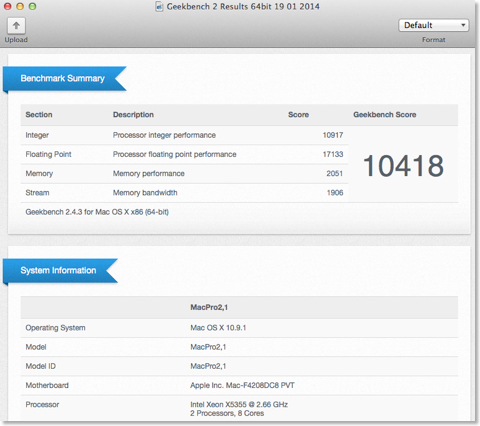Click 'Processor integer performance' description
Screen dimensions: 480x426
coord(164,135)
